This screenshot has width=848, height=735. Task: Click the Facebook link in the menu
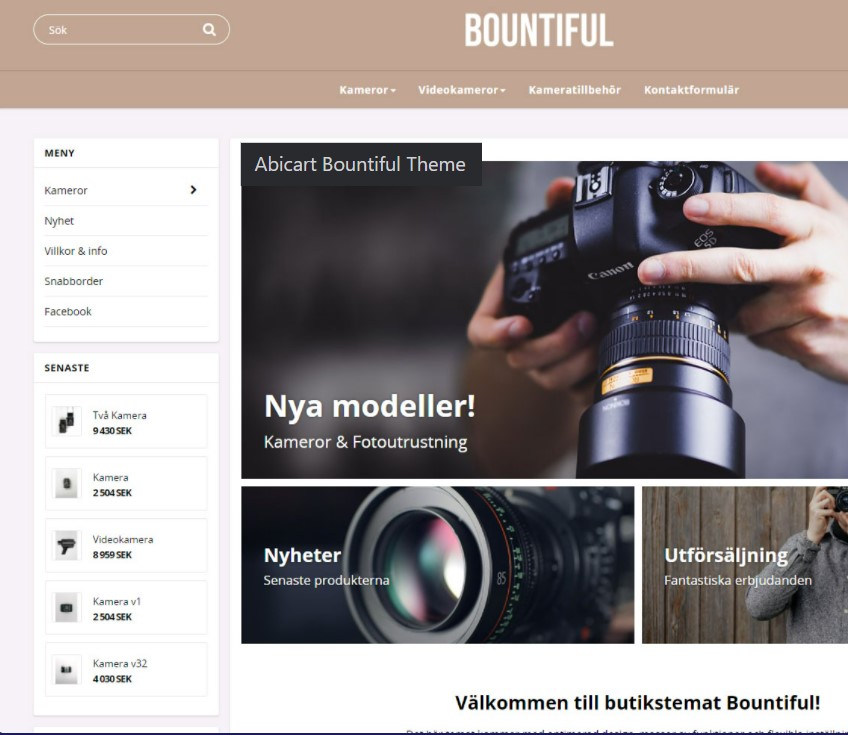67,311
